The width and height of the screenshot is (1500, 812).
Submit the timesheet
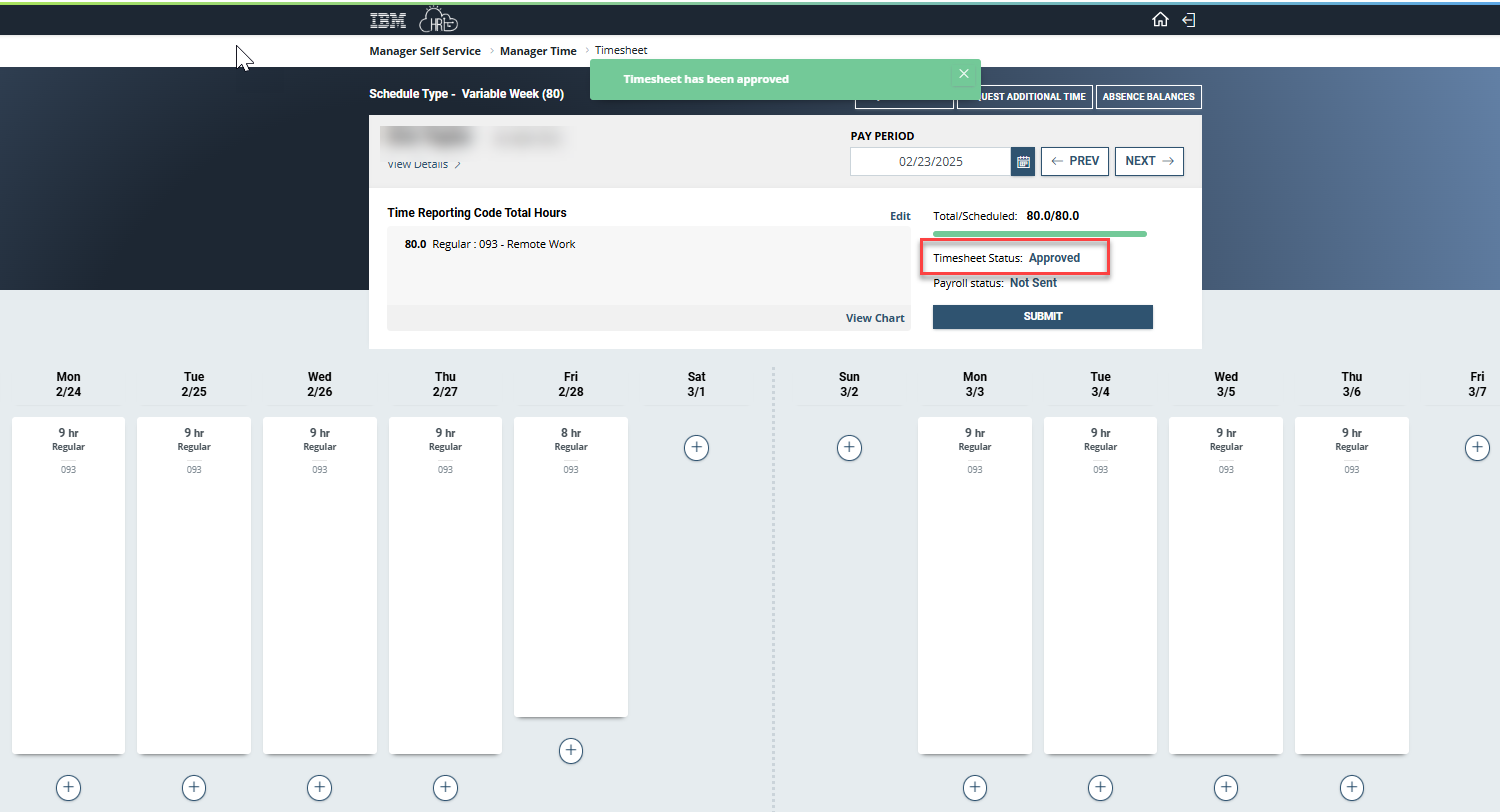click(x=1043, y=316)
